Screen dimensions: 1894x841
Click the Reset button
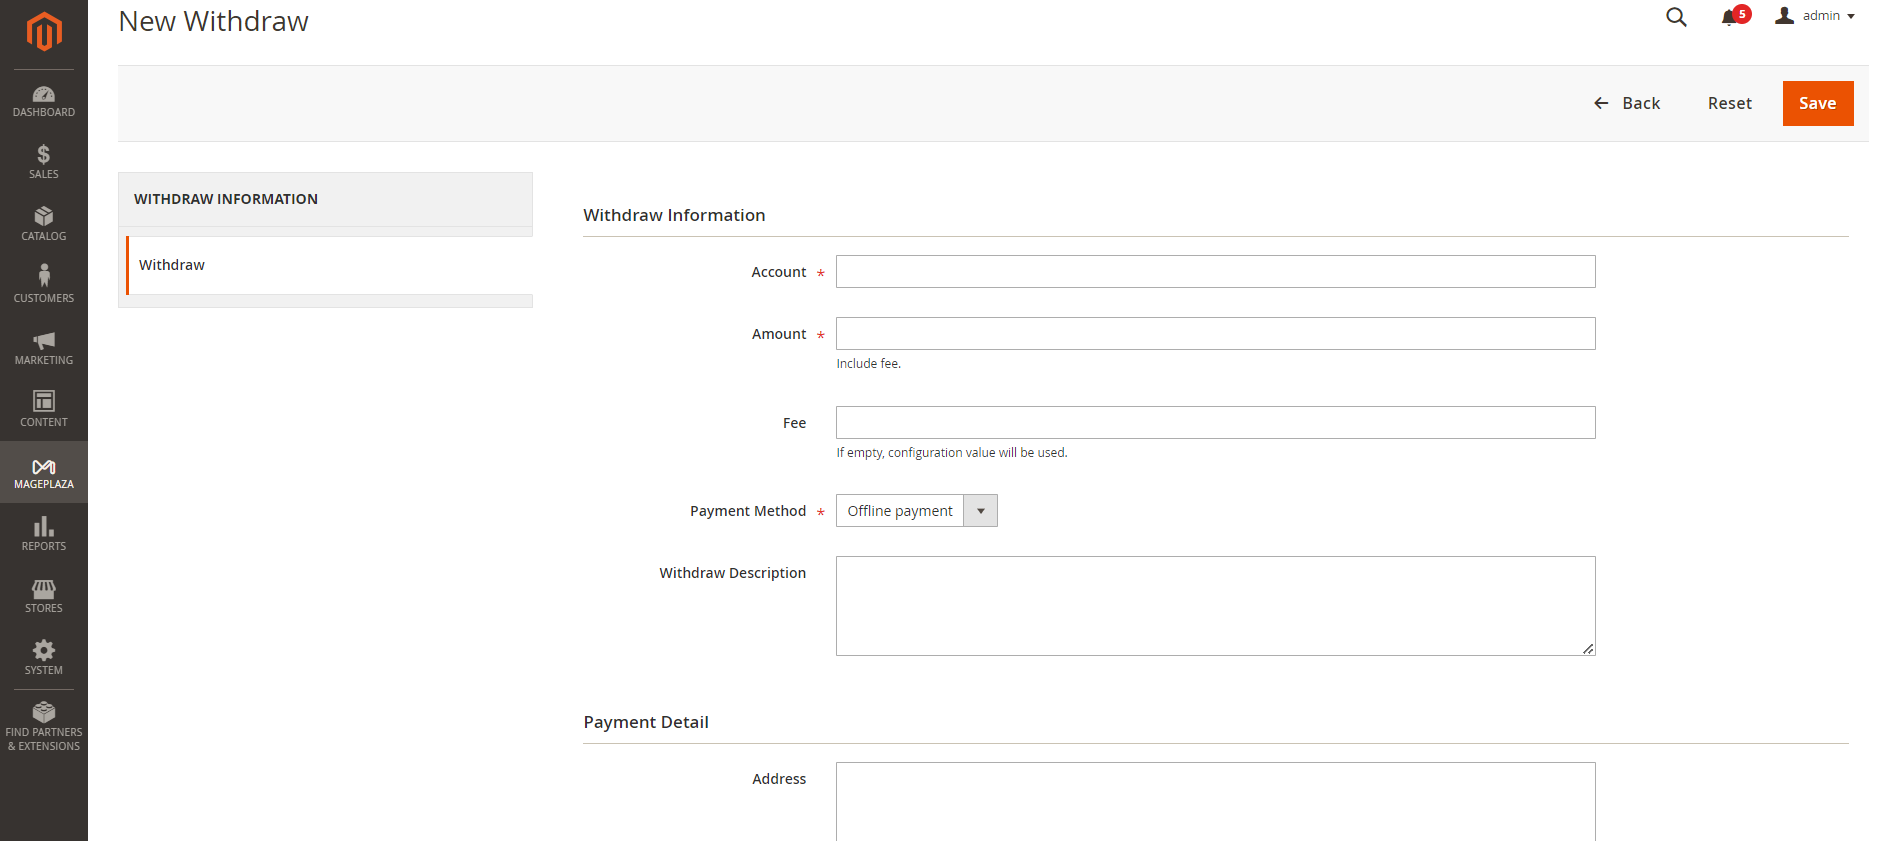1729,104
